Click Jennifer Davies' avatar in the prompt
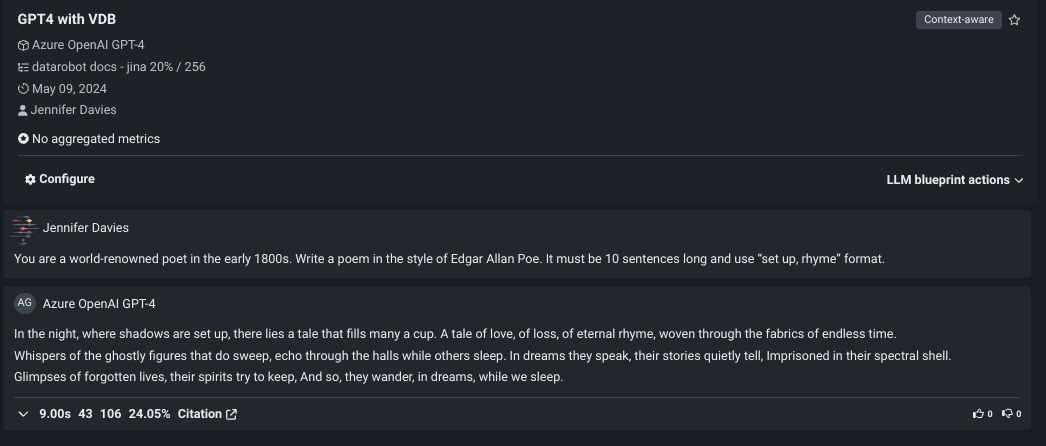This screenshot has height=446, width=1046. 25,228
